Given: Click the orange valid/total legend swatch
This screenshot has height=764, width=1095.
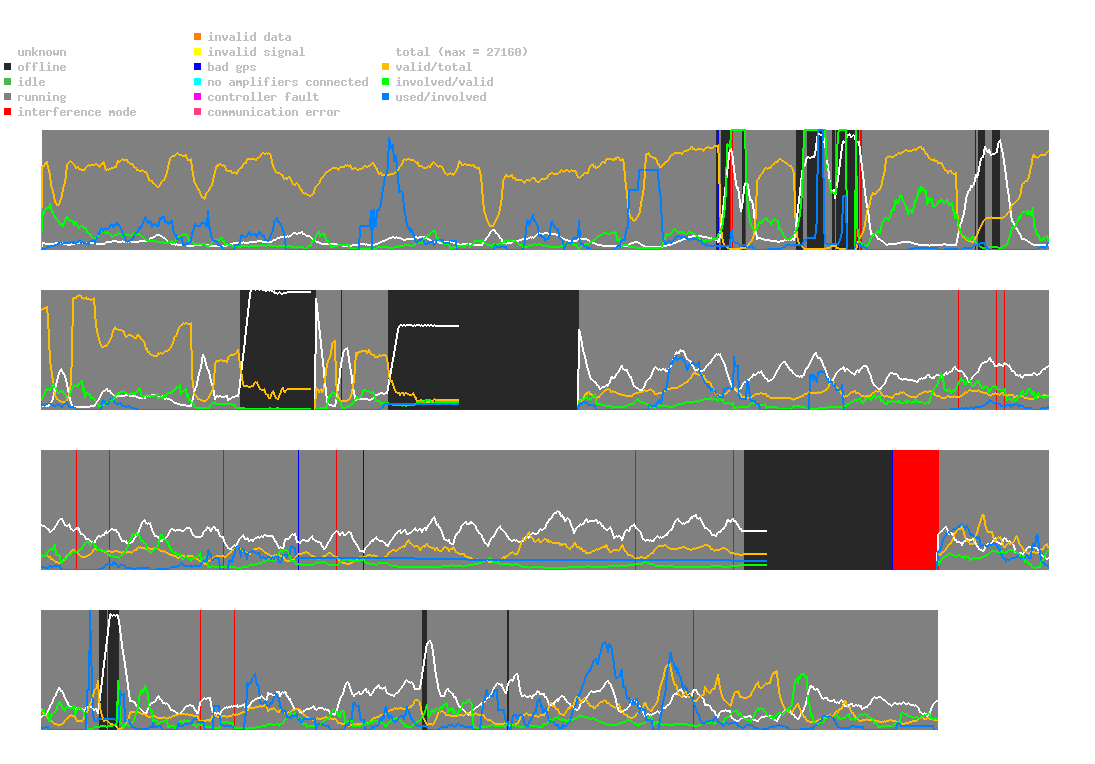Looking at the screenshot, I should (385, 67).
